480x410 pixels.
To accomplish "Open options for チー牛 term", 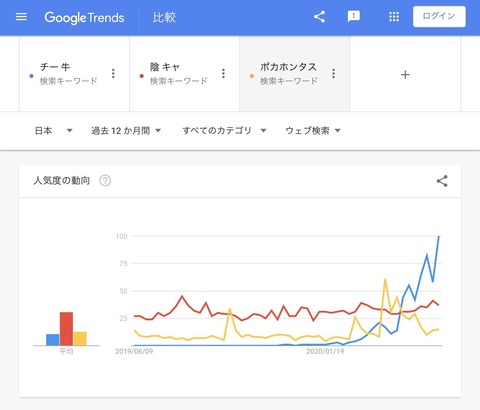I will pyautogui.click(x=113, y=74).
